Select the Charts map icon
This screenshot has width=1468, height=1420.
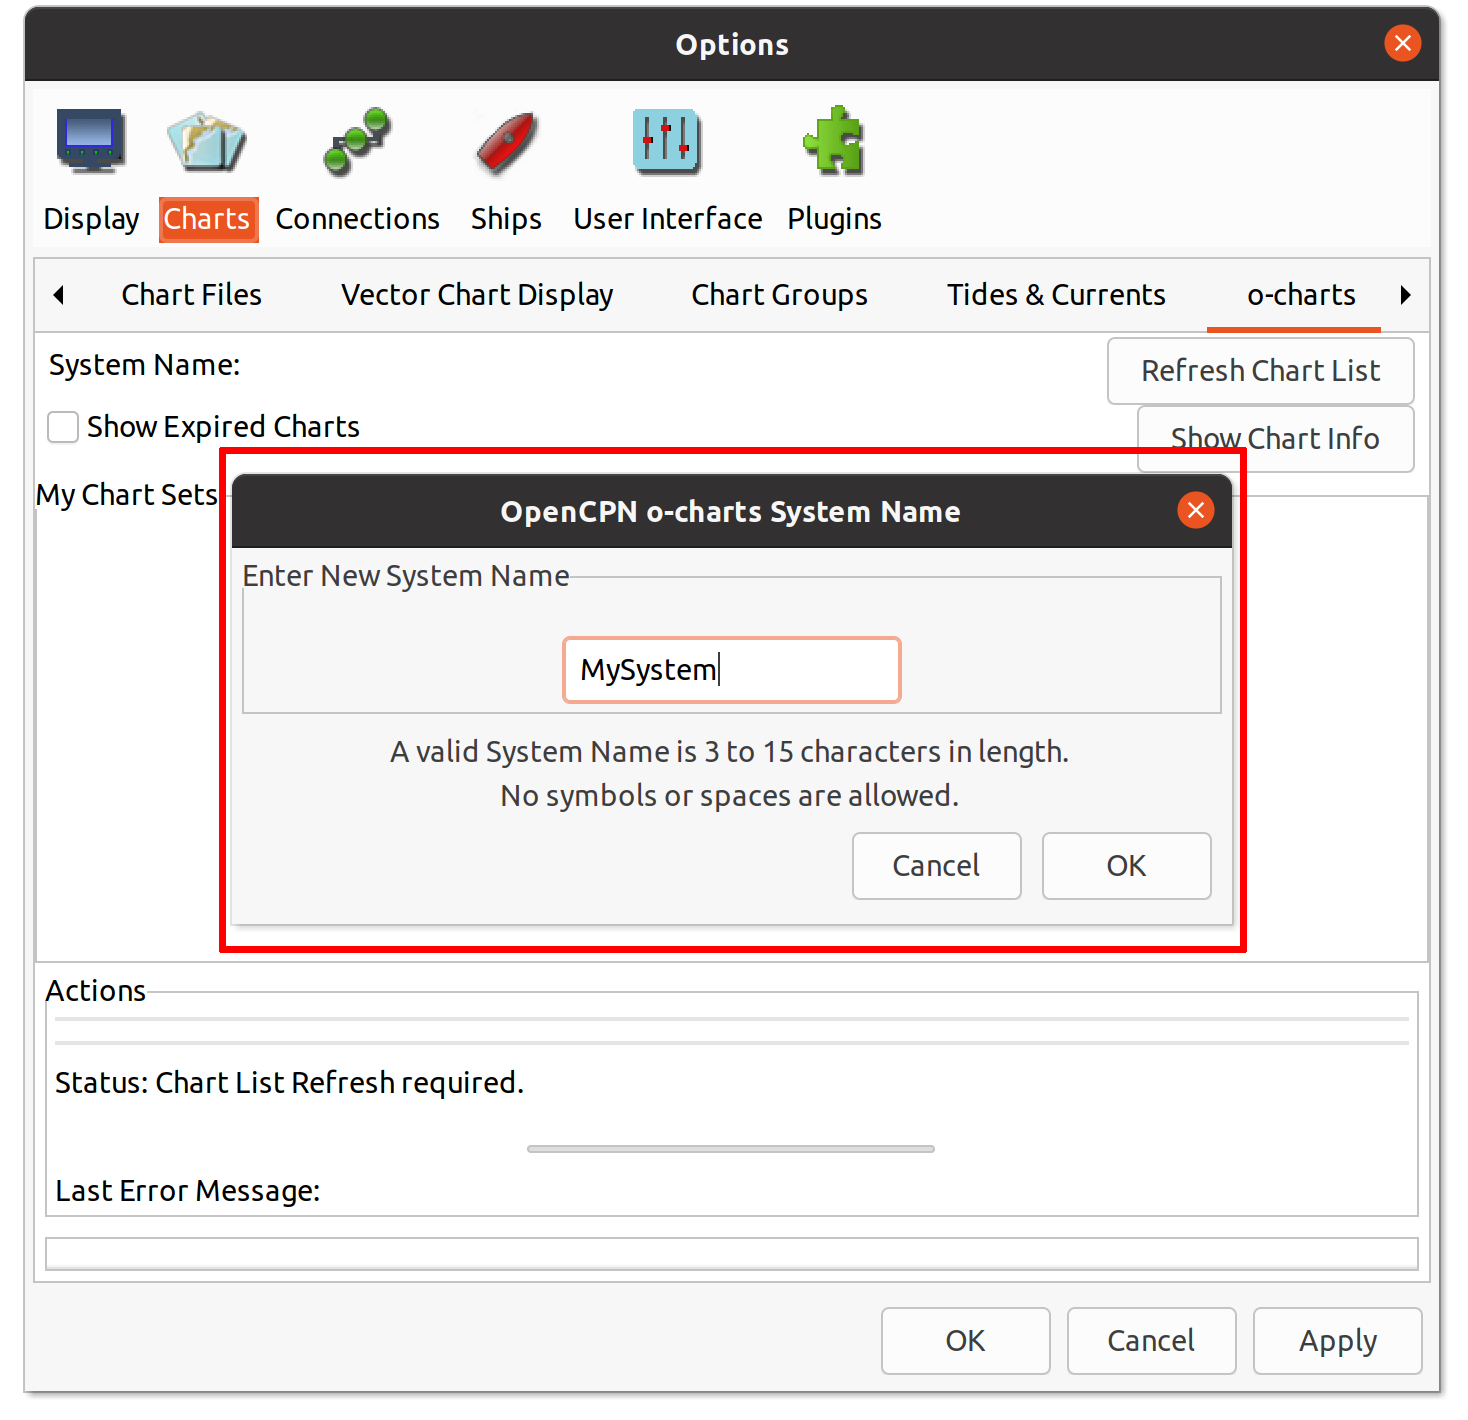click(x=207, y=141)
